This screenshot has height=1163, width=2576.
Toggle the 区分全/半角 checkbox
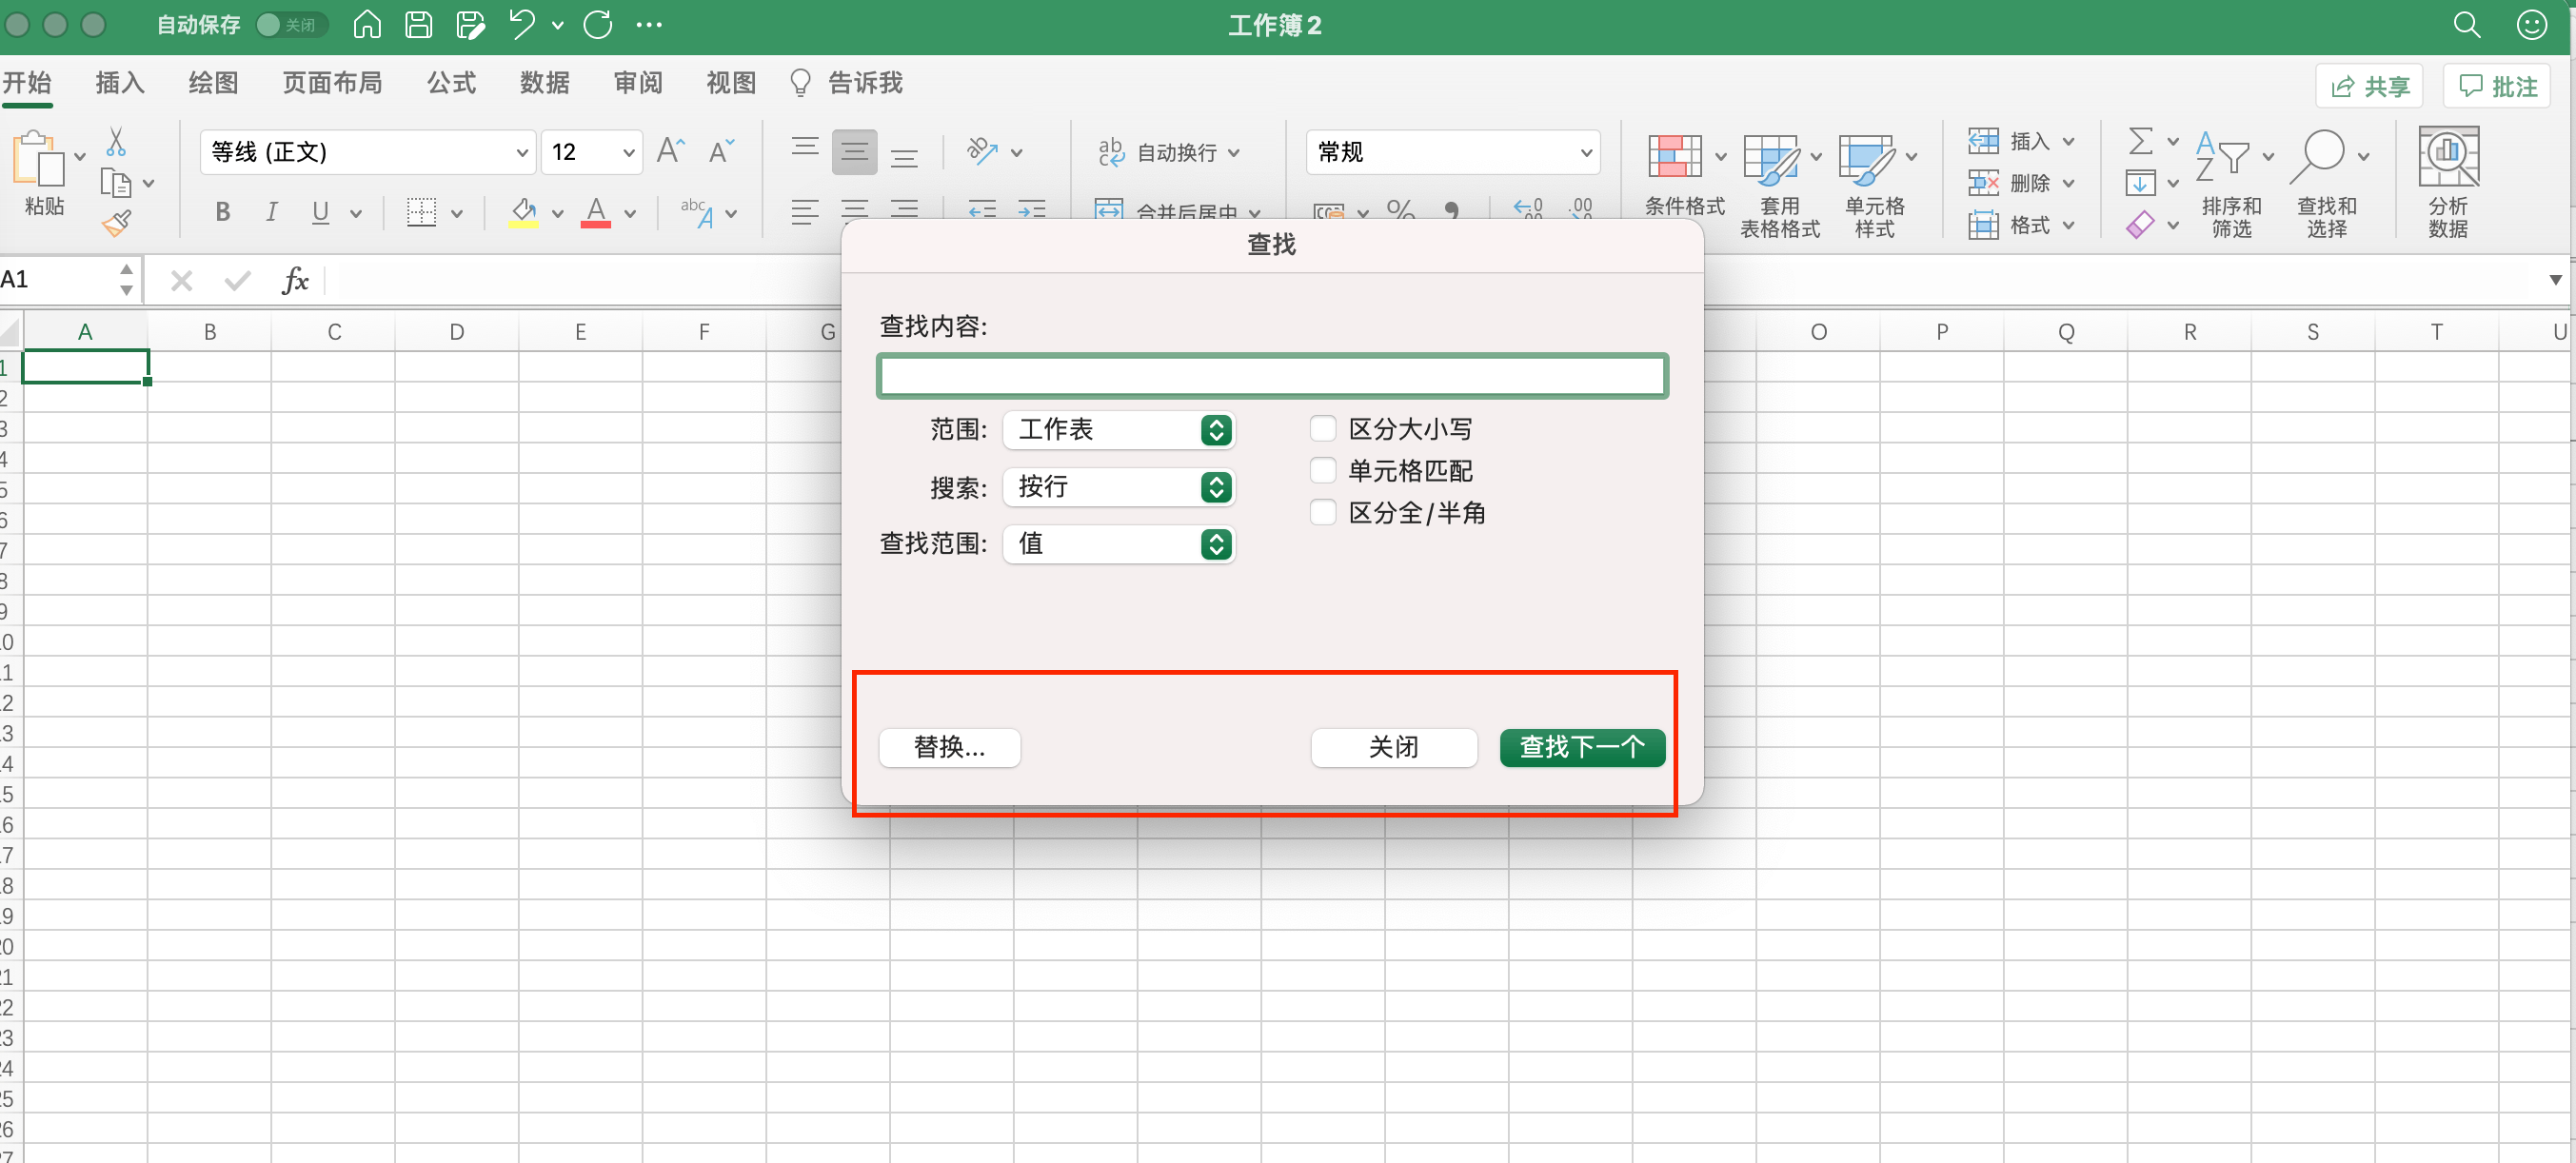[1323, 513]
